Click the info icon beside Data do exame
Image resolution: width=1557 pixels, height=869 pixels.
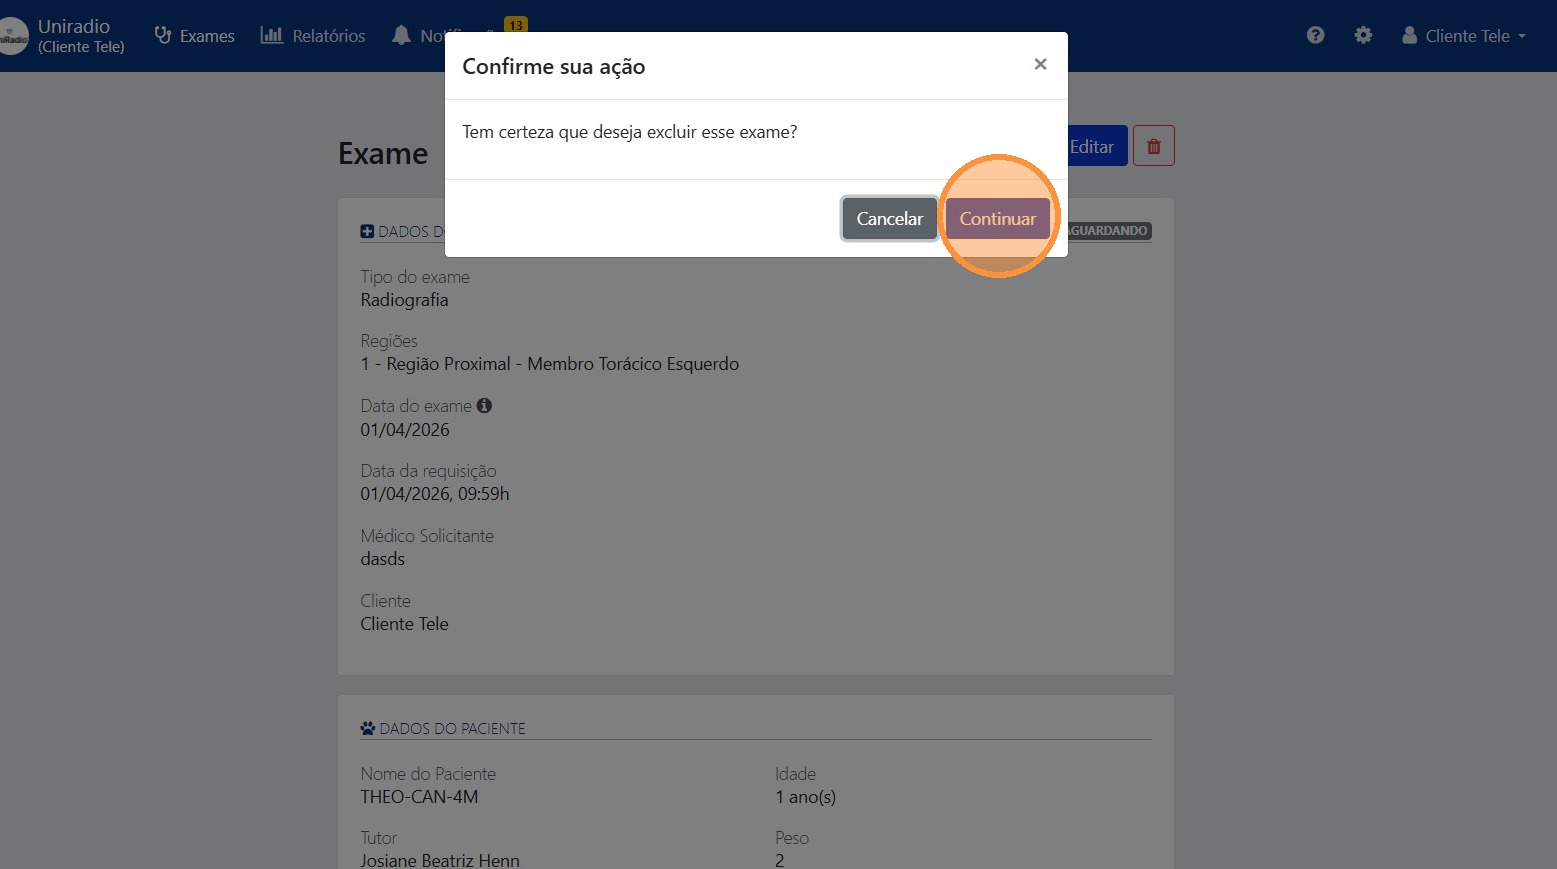[x=484, y=405]
